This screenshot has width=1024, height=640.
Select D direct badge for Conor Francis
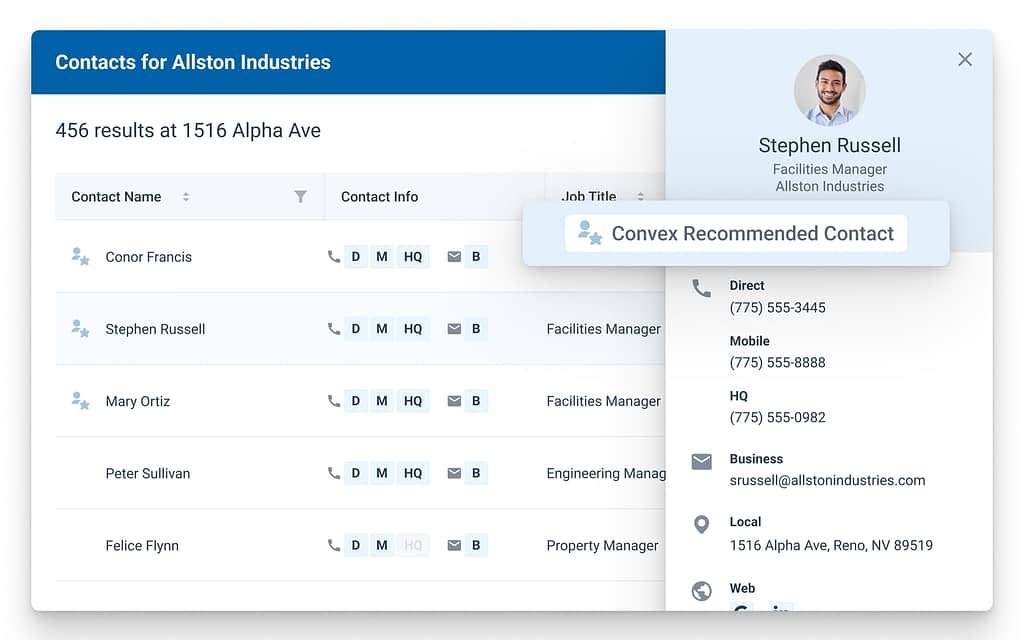pos(356,257)
